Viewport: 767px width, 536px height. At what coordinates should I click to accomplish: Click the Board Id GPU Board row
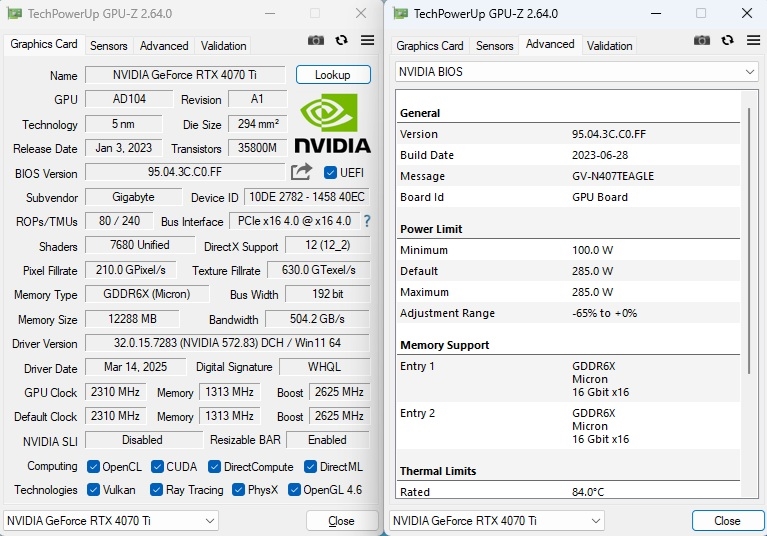point(568,197)
